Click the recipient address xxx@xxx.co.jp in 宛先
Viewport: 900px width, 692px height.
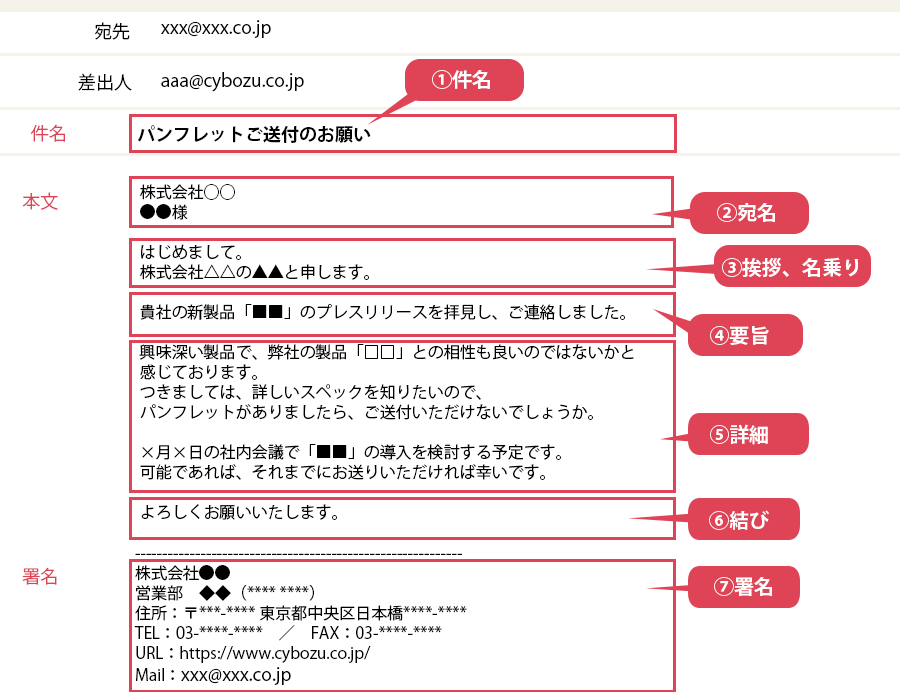pyautogui.click(x=215, y=29)
